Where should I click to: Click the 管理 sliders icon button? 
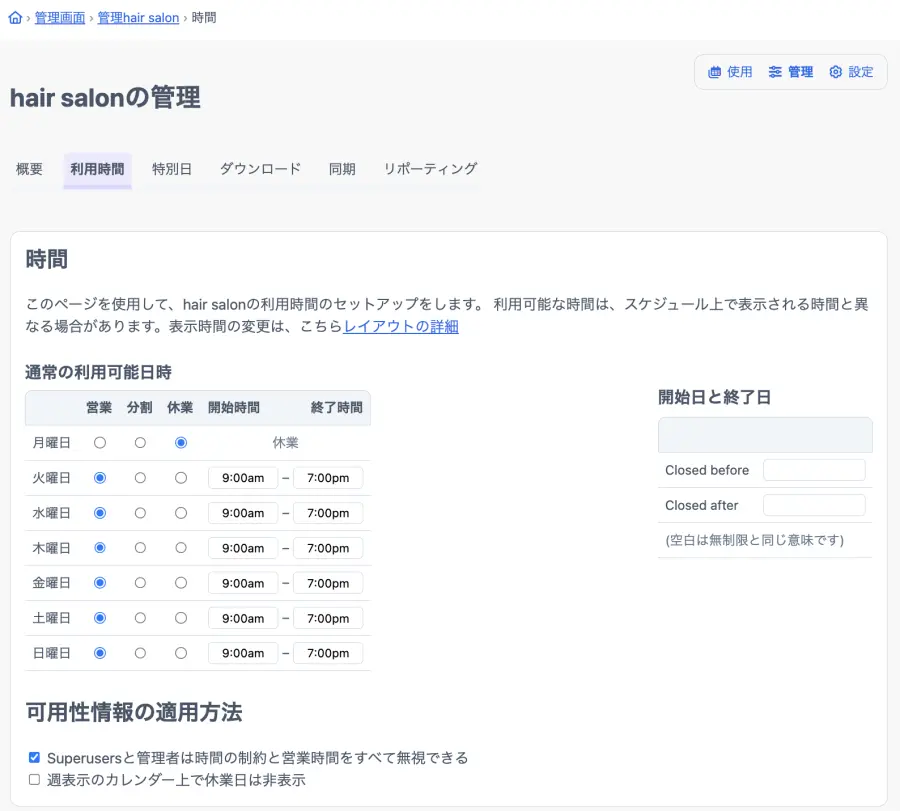790,72
